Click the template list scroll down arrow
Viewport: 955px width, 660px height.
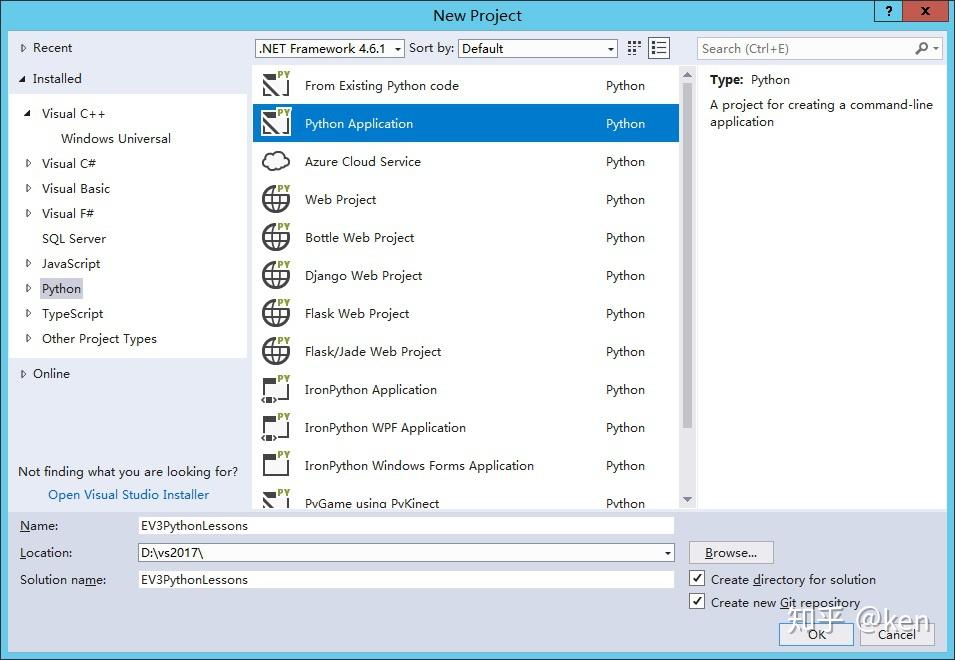click(687, 499)
